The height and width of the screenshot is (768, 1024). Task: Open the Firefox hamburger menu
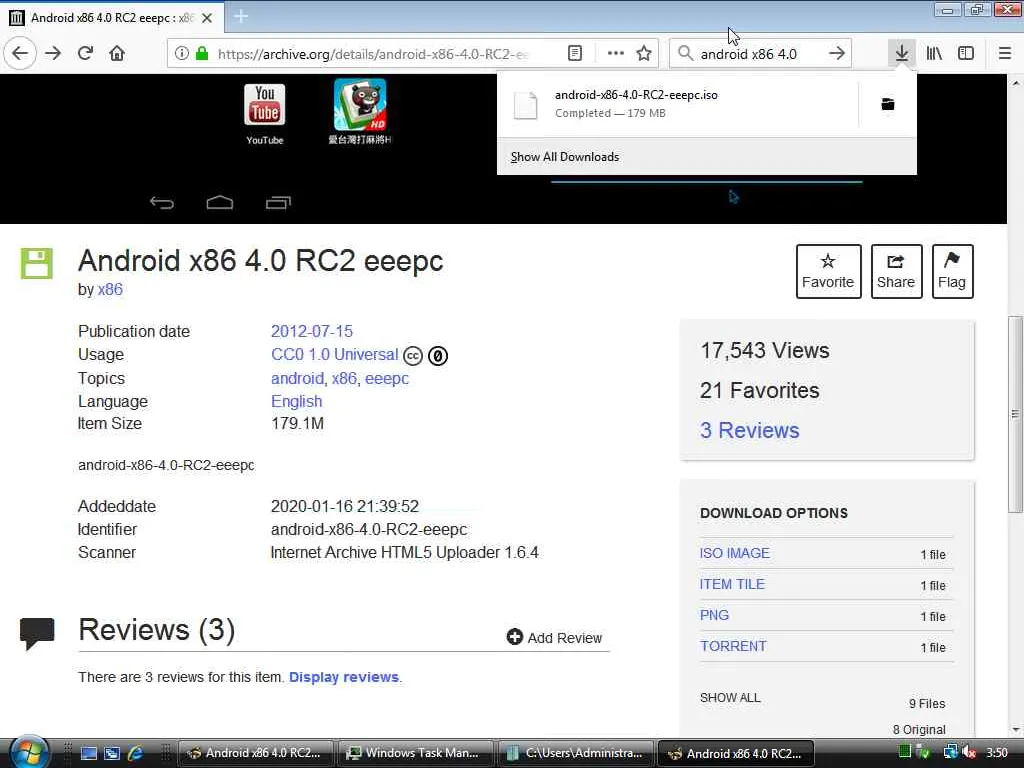1004,54
